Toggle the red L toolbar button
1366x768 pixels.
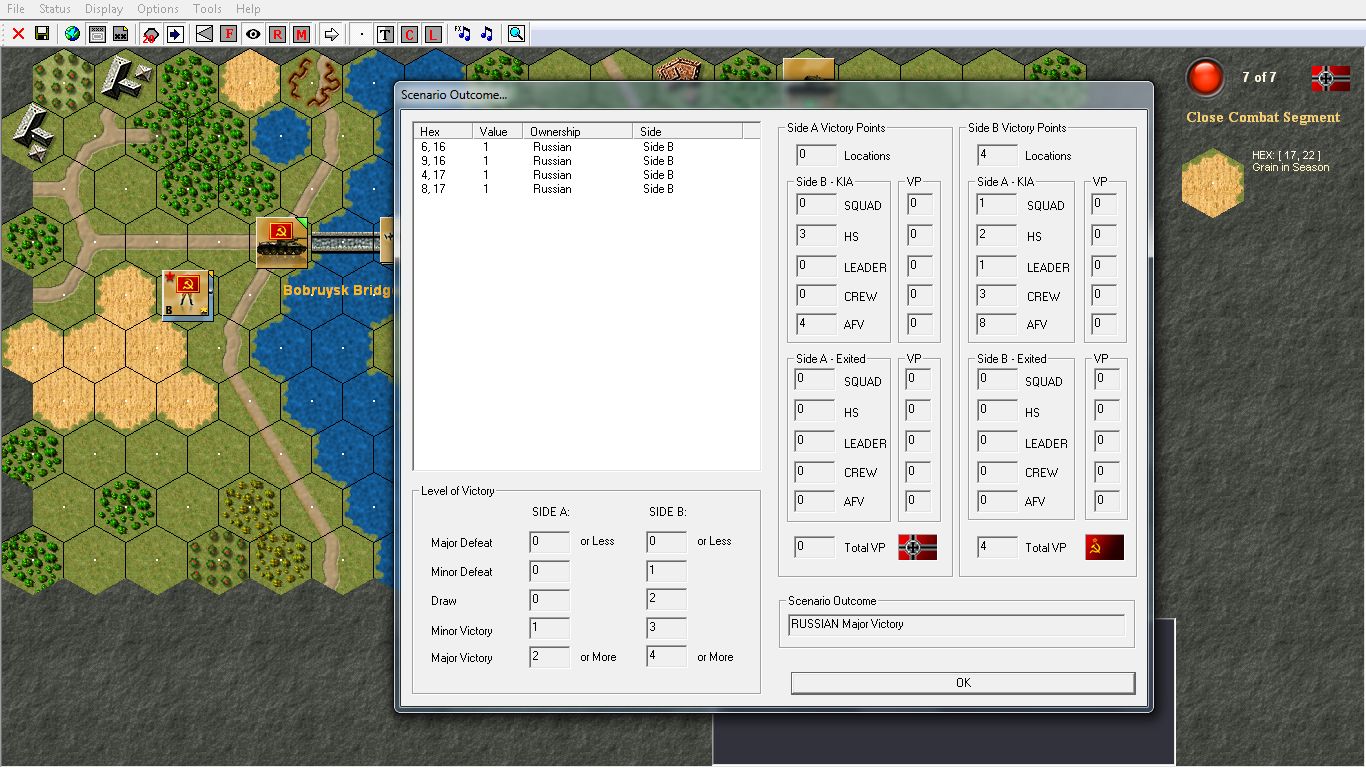click(433, 34)
